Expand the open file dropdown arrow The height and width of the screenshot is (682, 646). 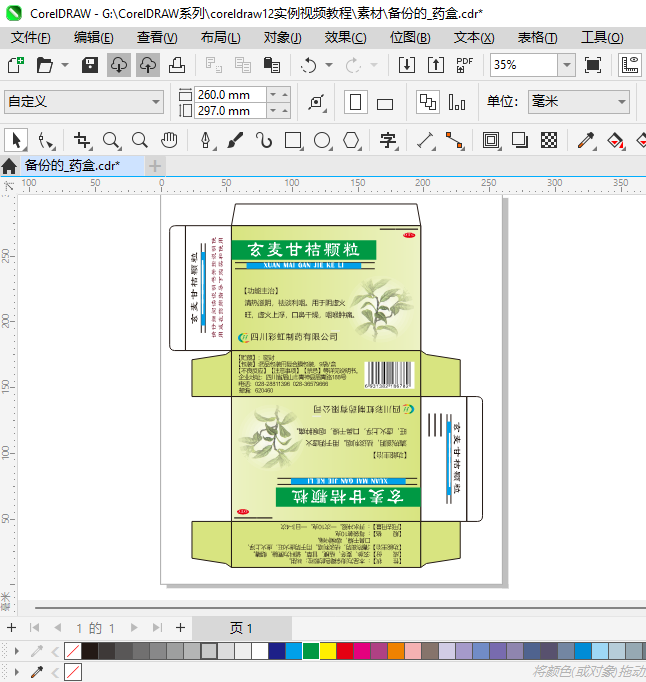pos(65,65)
